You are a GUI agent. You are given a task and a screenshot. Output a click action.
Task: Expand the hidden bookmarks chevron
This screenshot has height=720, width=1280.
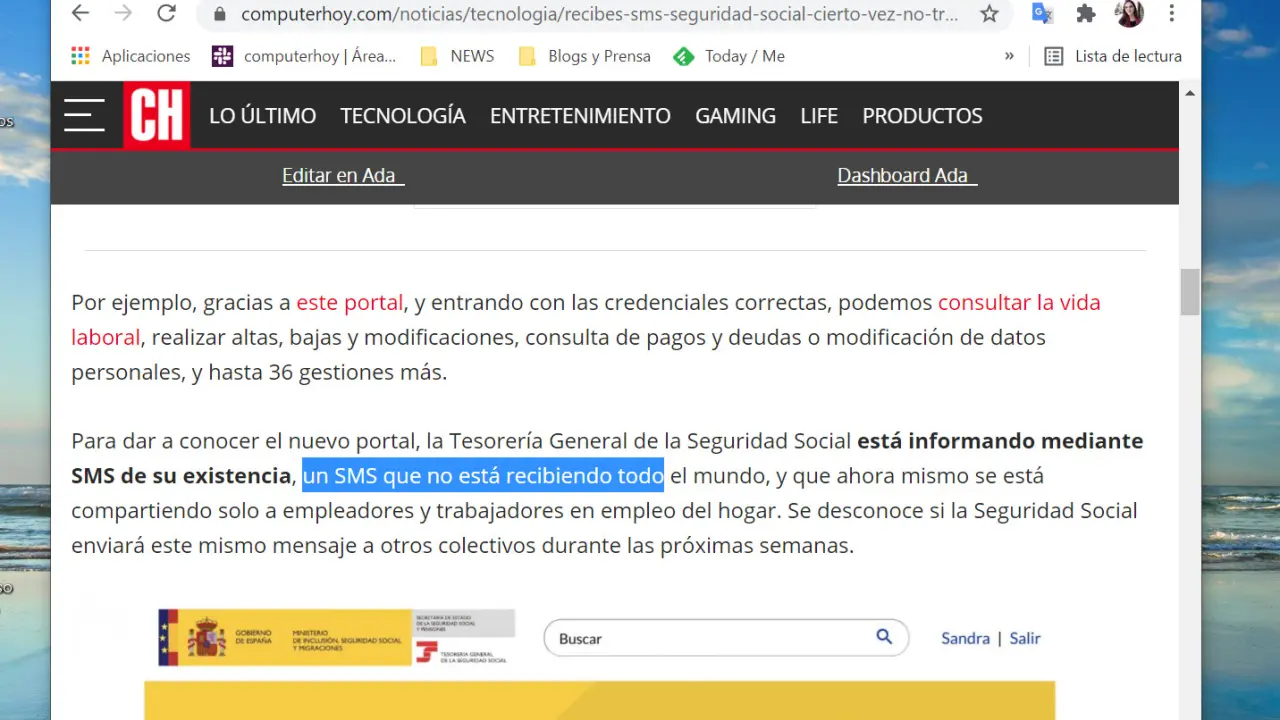click(x=1009, y=56)
